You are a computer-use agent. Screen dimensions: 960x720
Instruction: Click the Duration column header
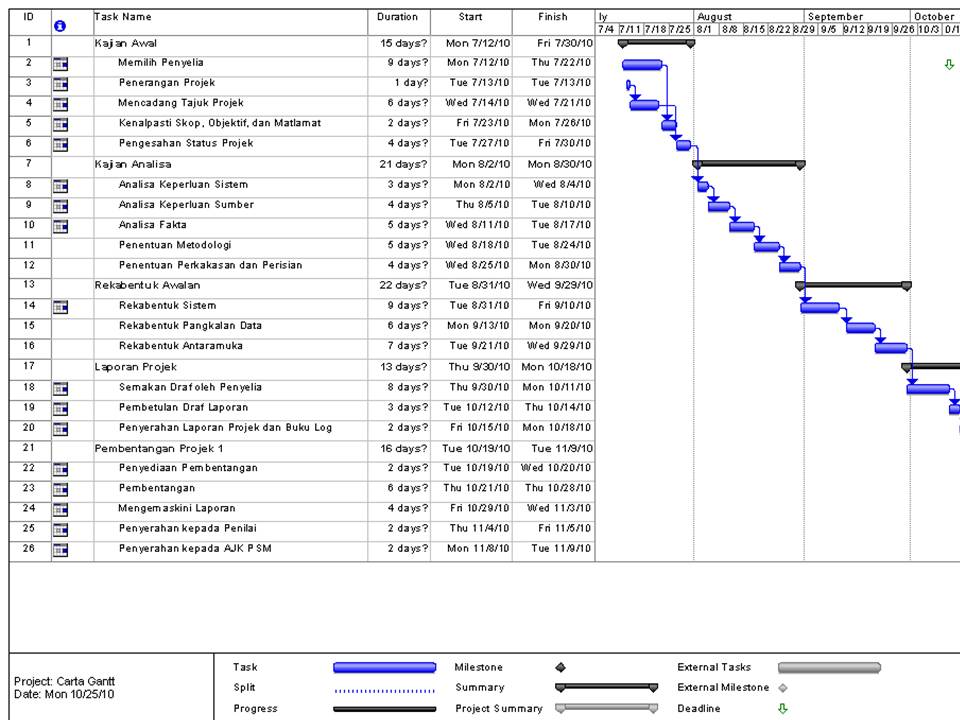(396, 16)
